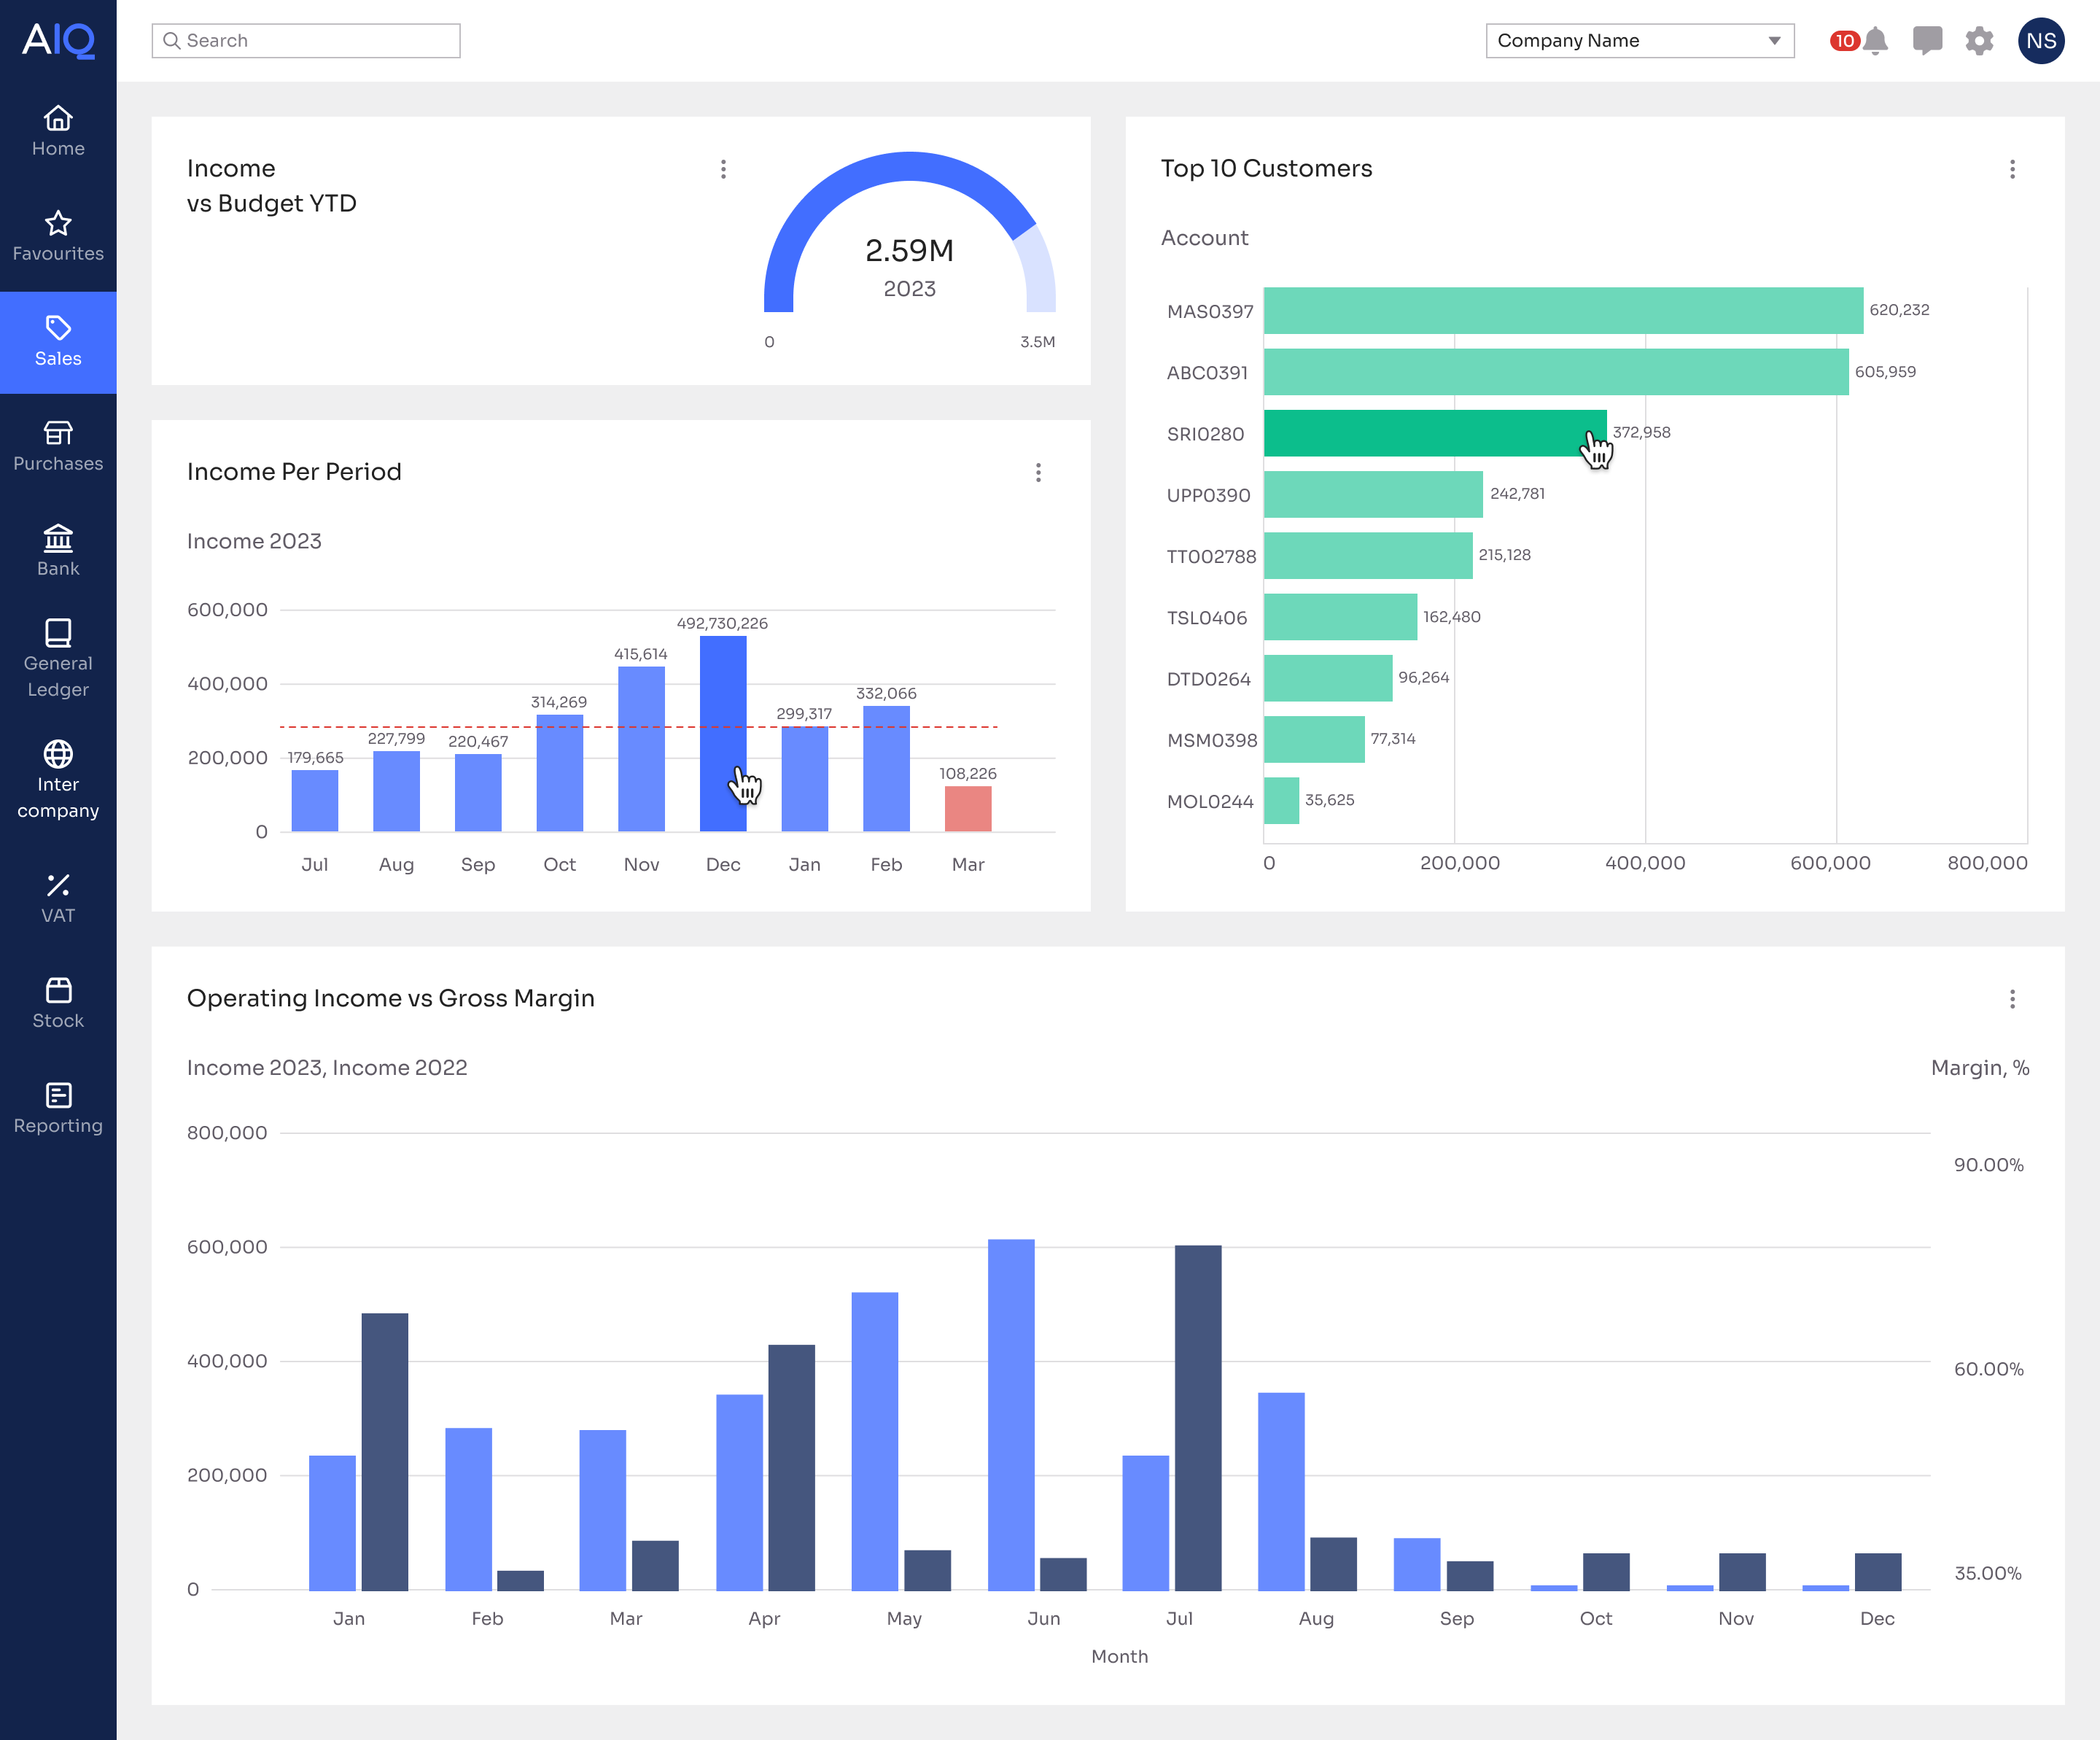
Task: Expand the Company Name dropdown
Action: pyautogui.click(x=1639, y=41)
